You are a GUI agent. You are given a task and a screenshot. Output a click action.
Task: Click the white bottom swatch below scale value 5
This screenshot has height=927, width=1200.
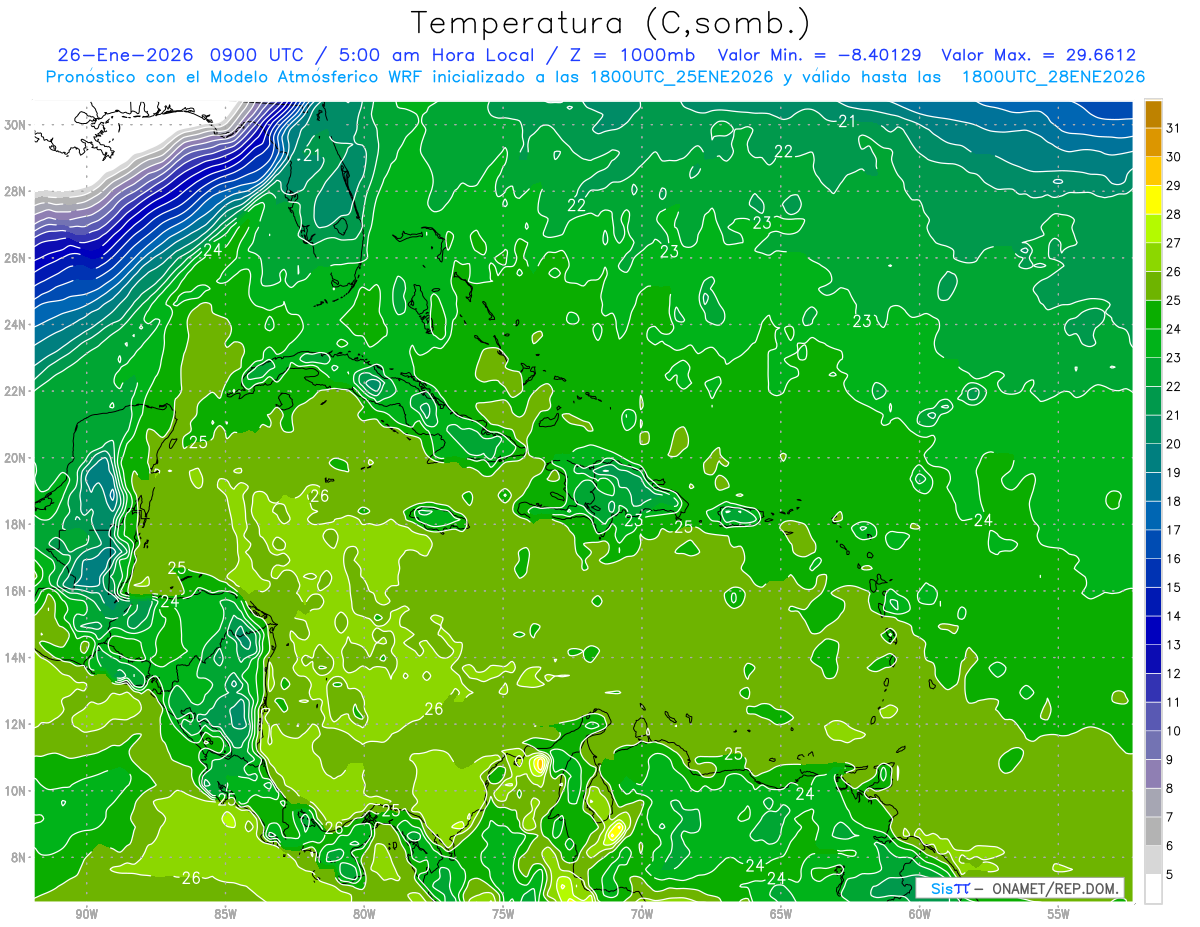(1153, 889)
